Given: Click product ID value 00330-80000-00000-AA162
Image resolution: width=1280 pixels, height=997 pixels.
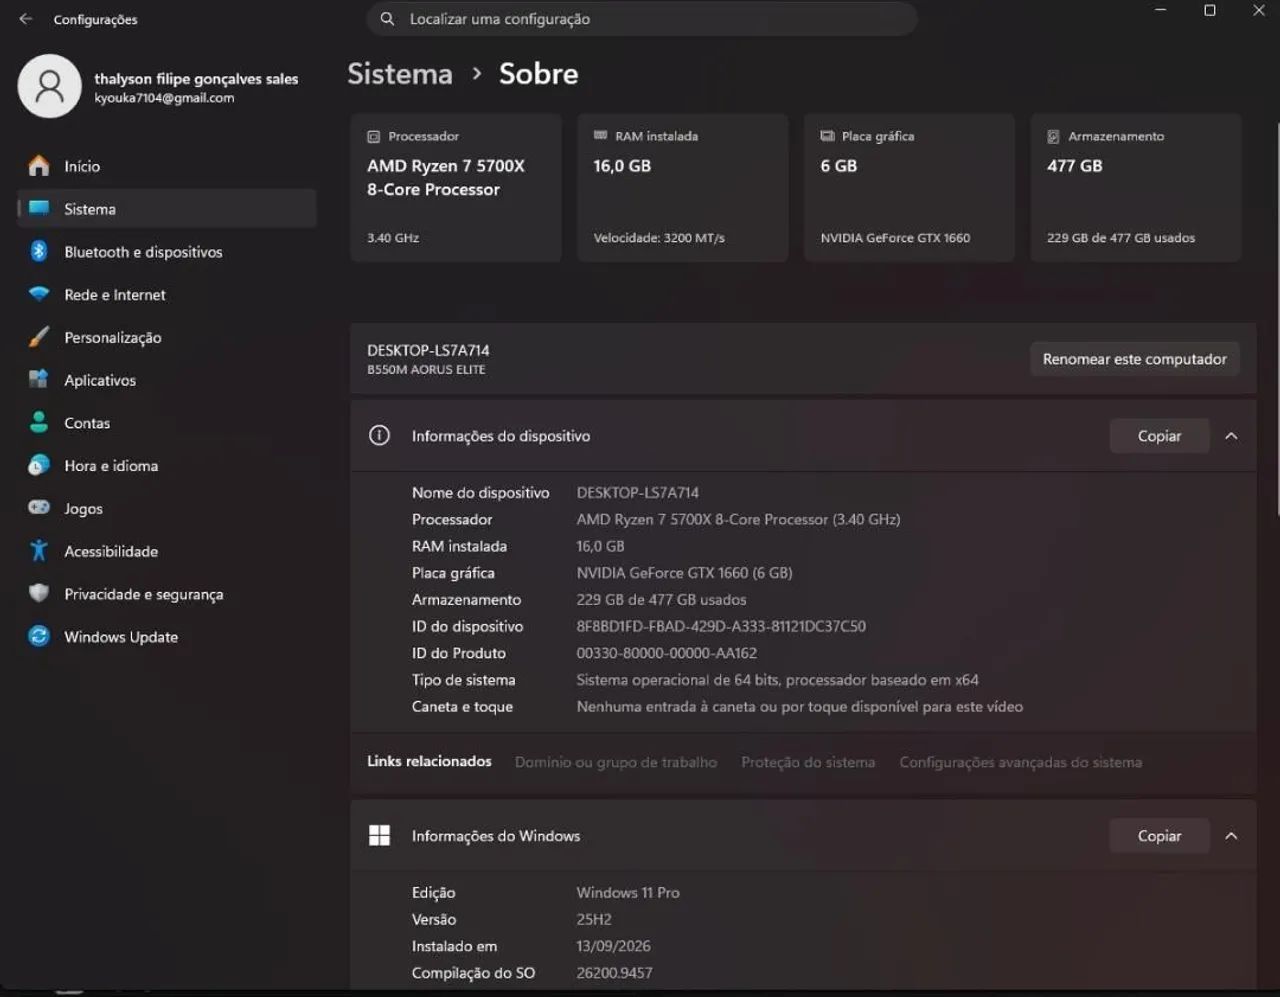Looking at the screenshot, I should point(666,653).
